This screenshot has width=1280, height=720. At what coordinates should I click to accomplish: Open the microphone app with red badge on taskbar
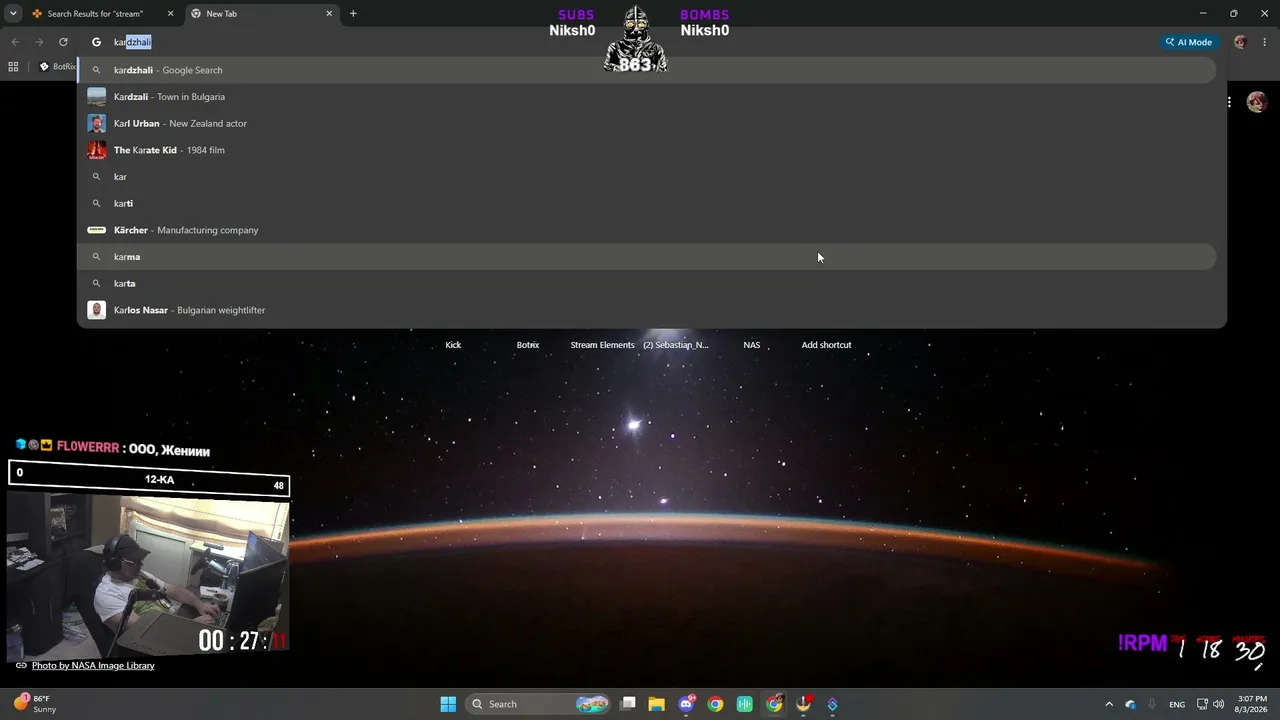(803, 704)
